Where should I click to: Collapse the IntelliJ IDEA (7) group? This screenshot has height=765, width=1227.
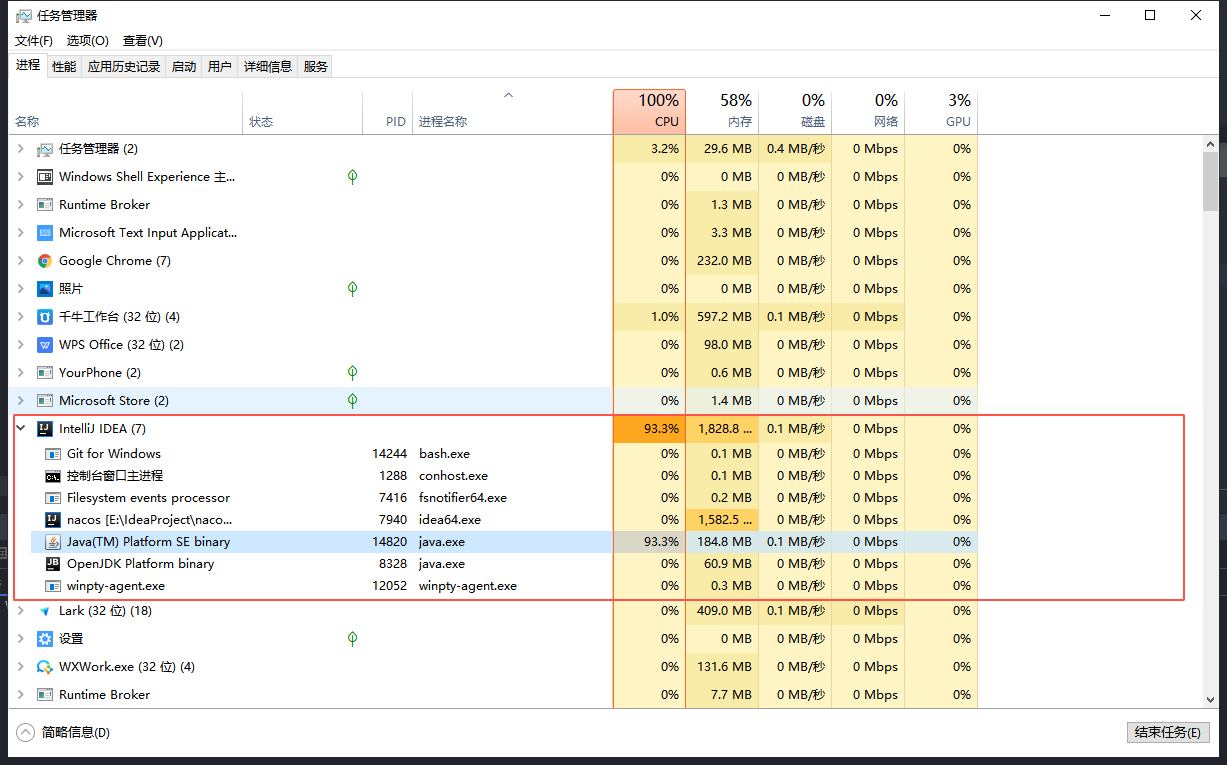[21, 429]
